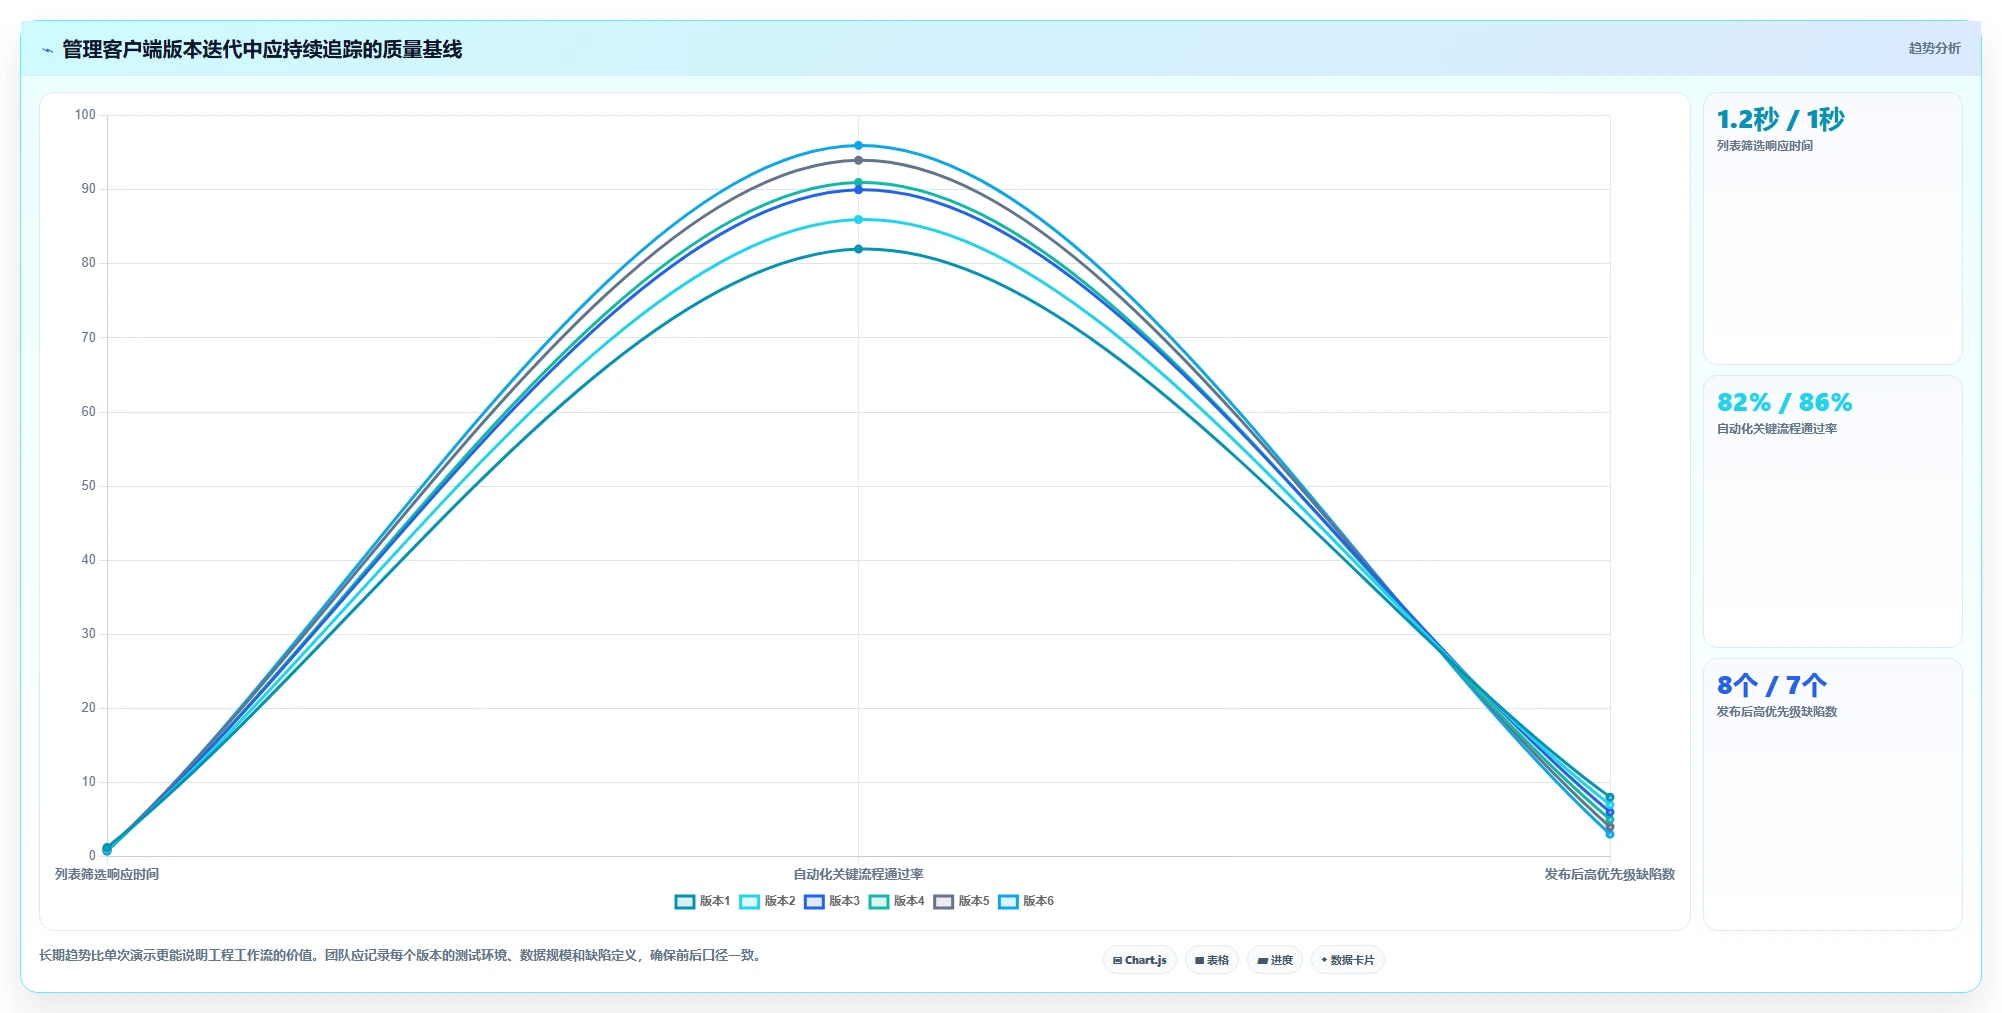Select the topmost peak point at 96
This screenshot has width=2002, height=1013.
click(858, 146)
